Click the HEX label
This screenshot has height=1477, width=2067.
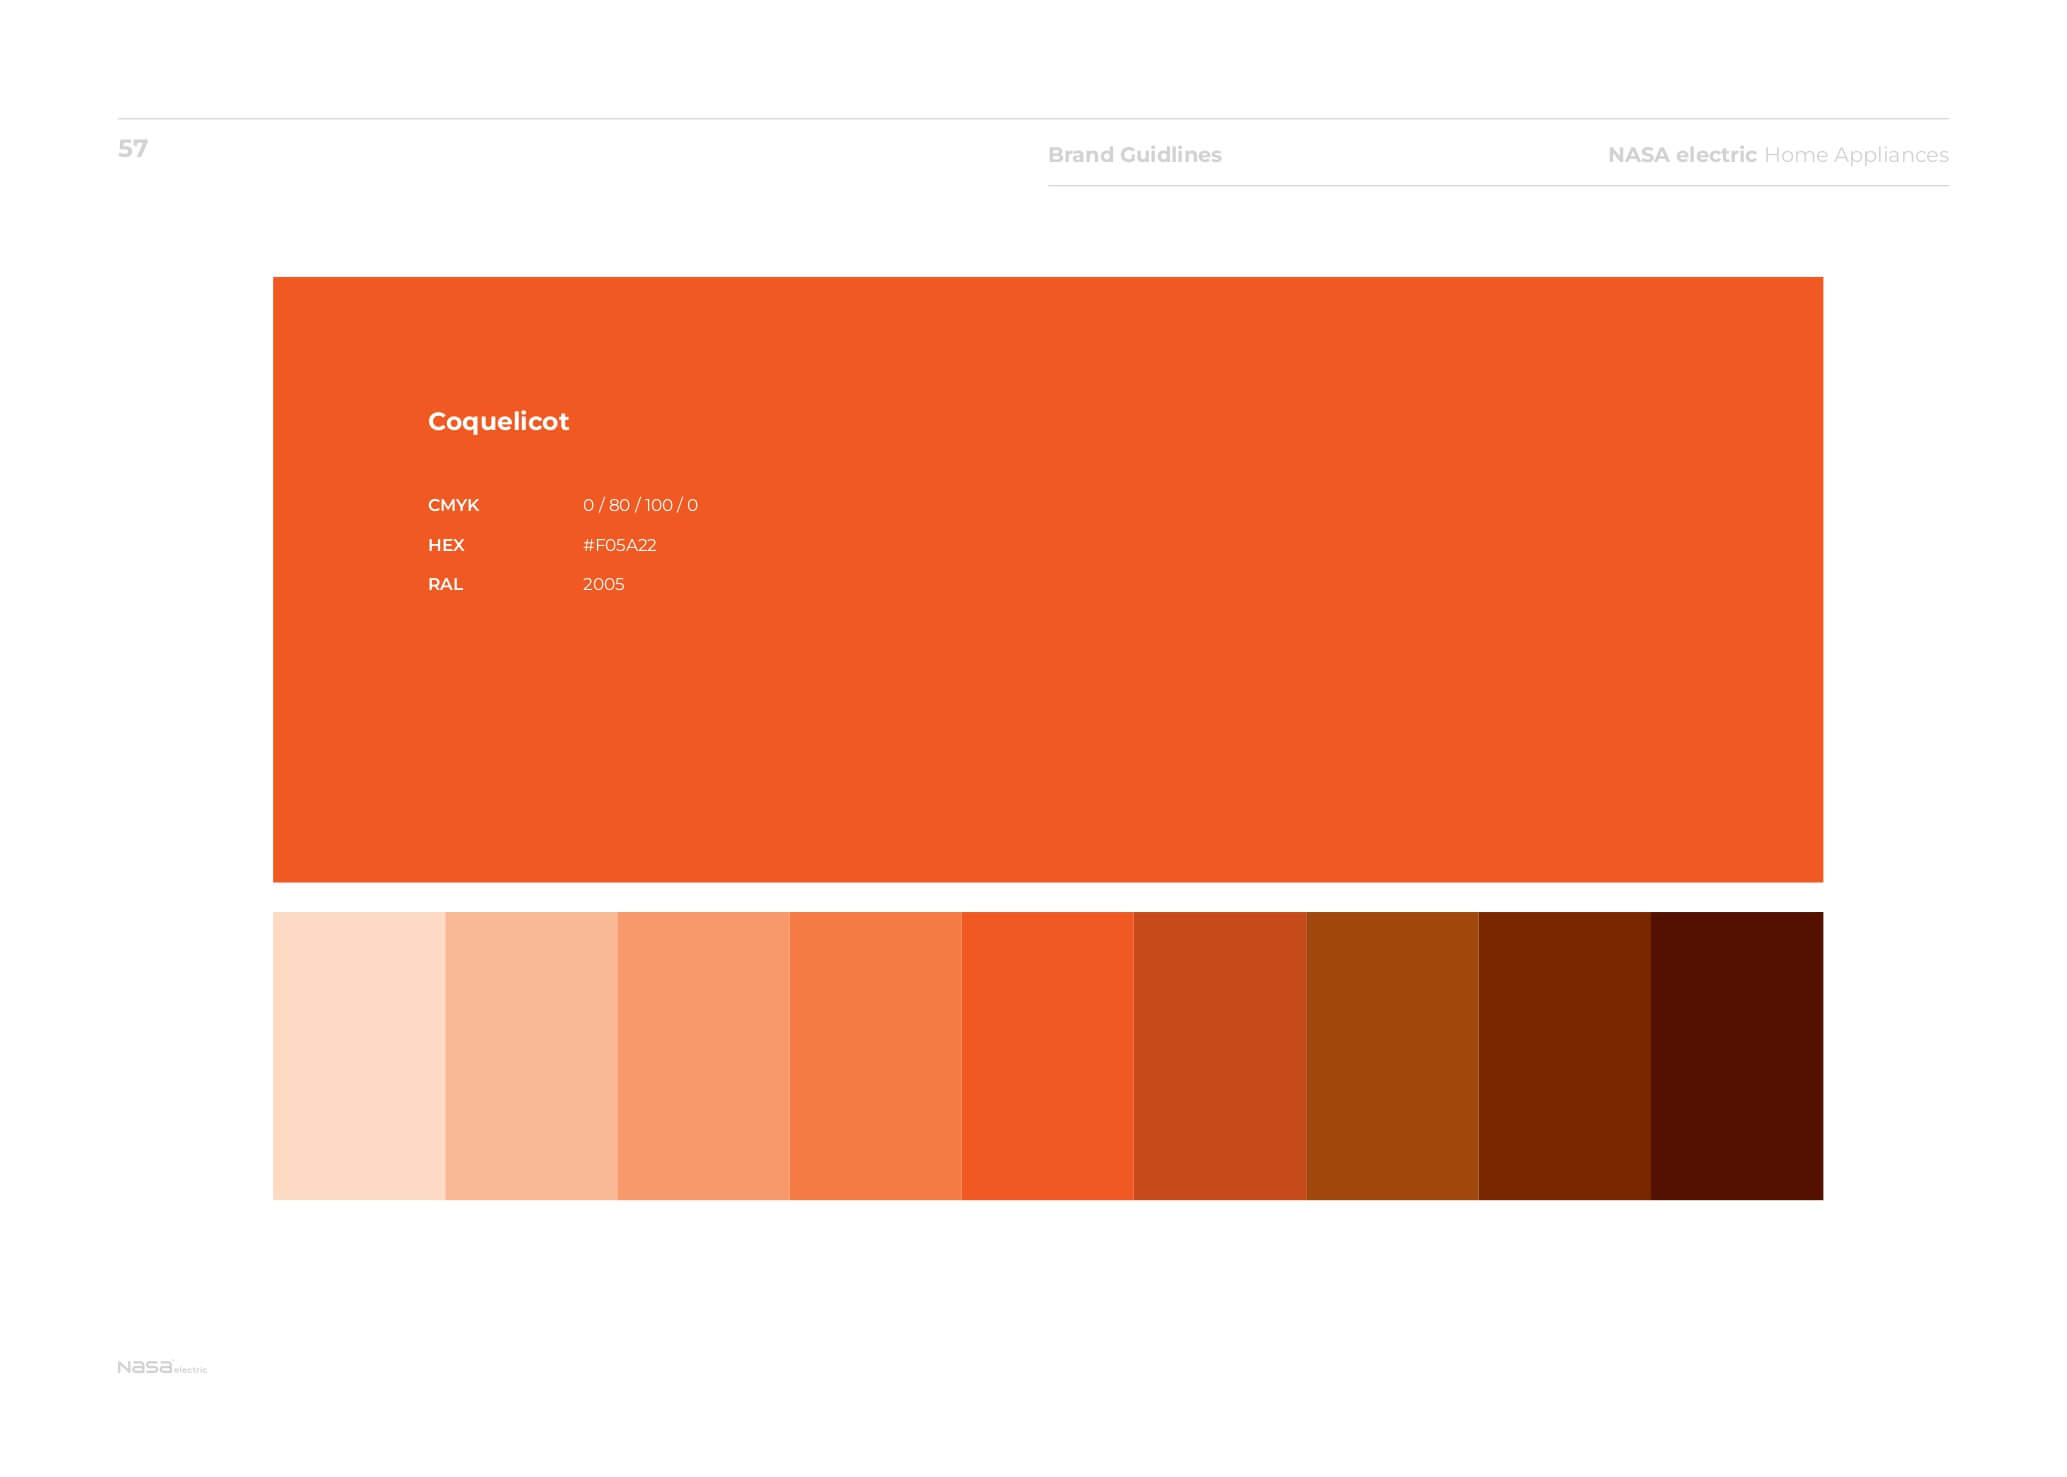[x=446, y=545]
